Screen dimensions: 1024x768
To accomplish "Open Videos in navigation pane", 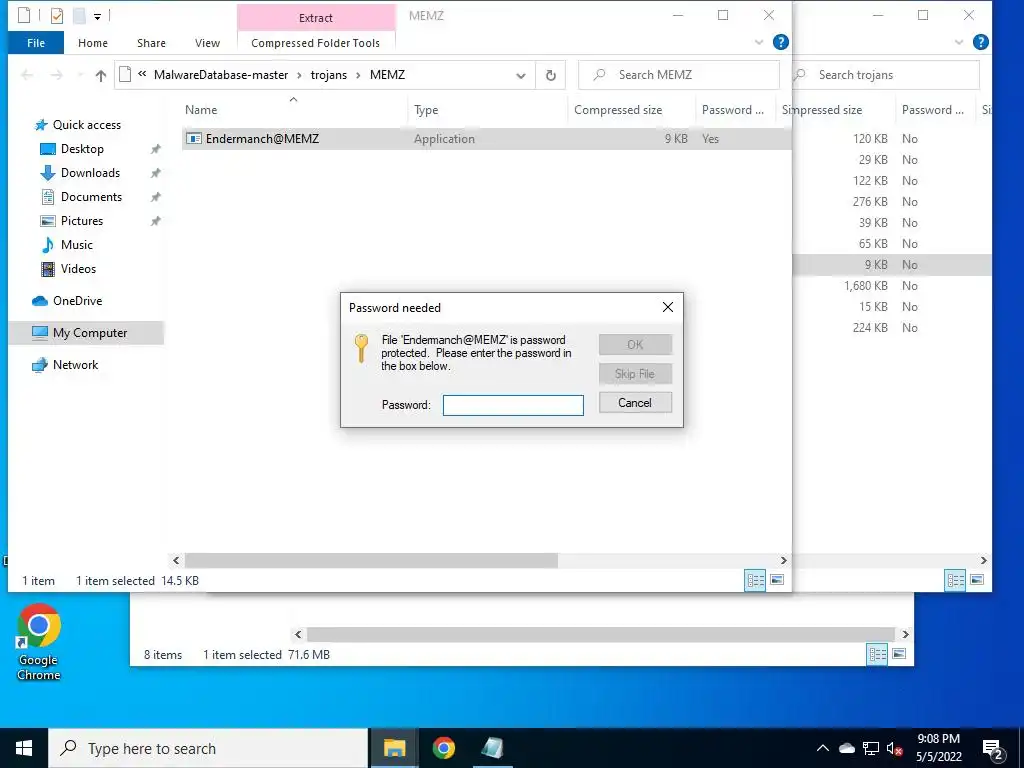I will 78,269.
